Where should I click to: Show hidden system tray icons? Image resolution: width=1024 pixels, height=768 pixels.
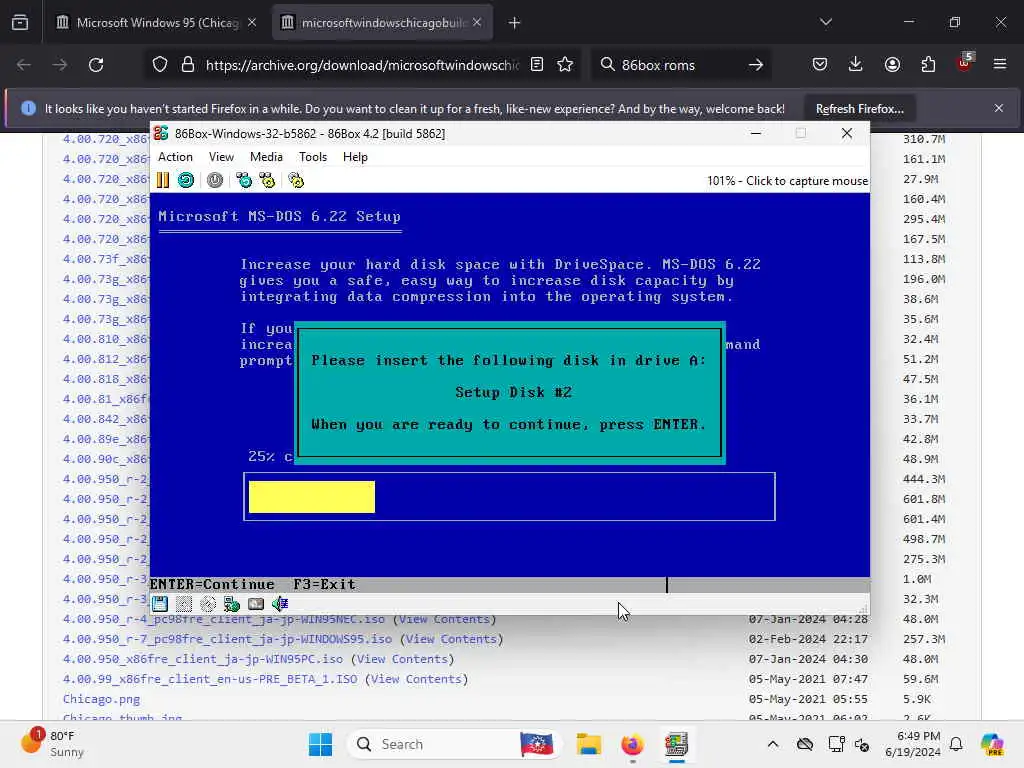click(773, 744)
